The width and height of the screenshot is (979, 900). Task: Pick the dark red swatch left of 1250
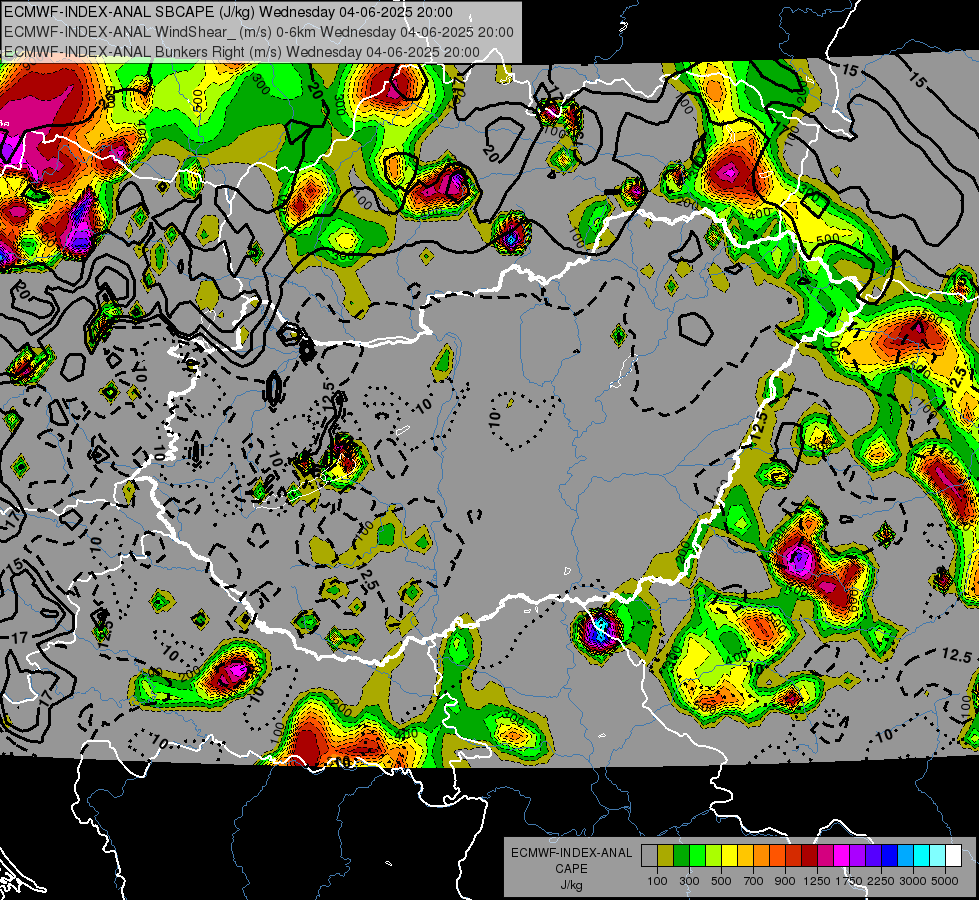pyautogui.click(x=810, y=855)
